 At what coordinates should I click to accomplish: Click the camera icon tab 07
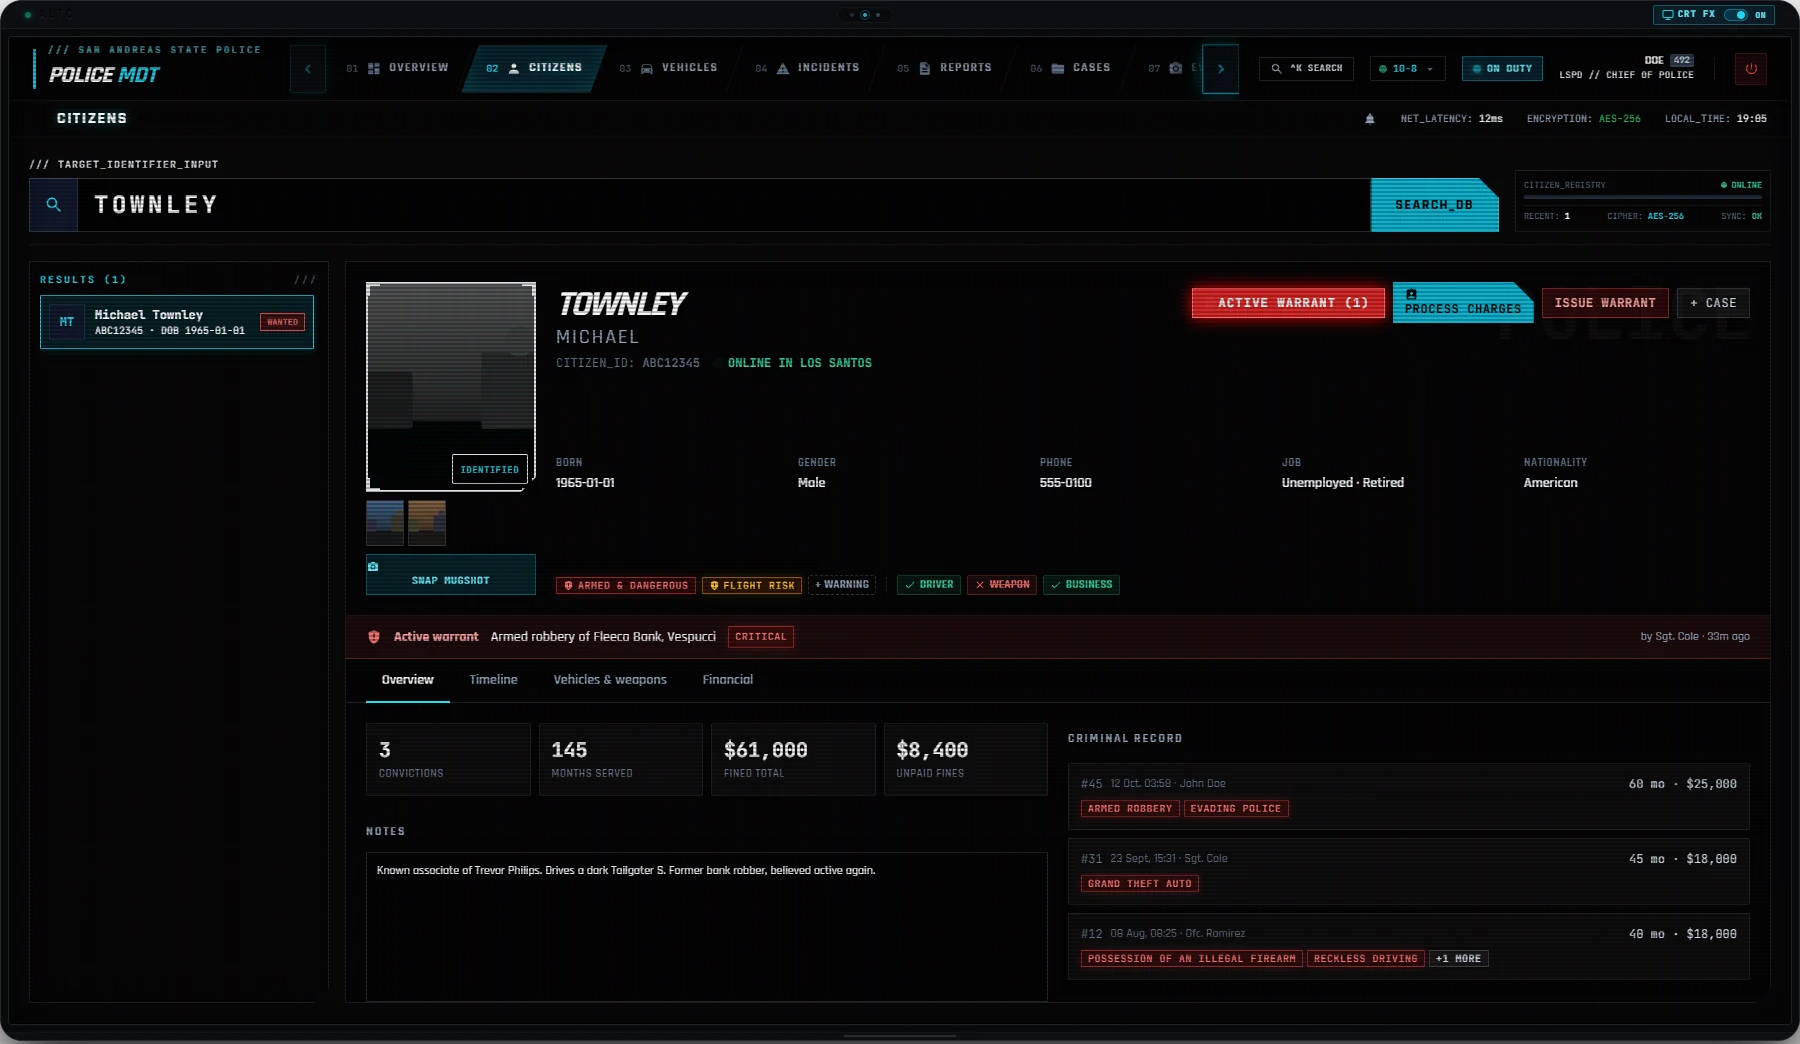[x=1176, y=68]
